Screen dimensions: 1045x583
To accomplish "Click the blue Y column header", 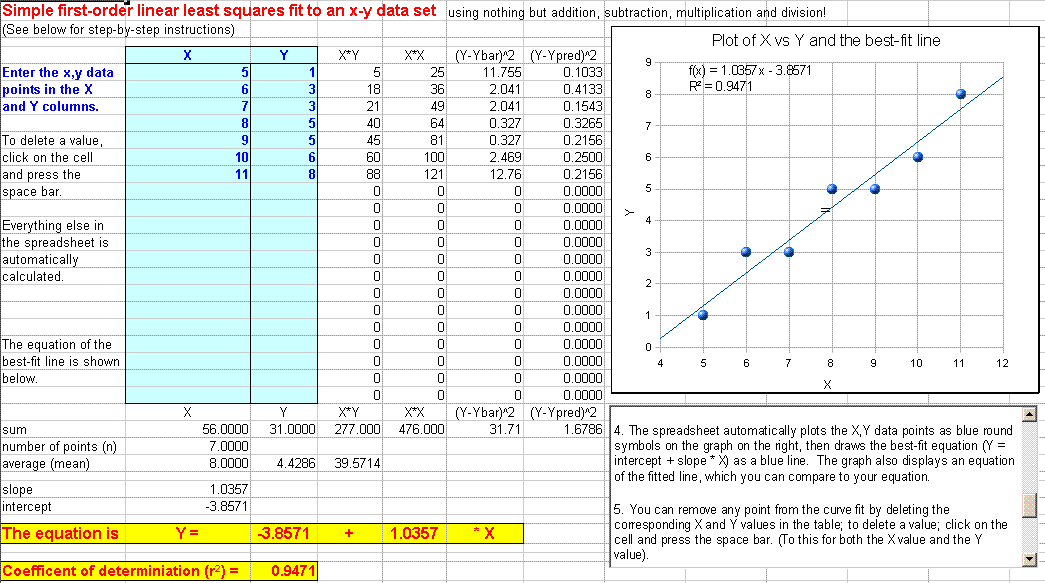I will point(284,55).
